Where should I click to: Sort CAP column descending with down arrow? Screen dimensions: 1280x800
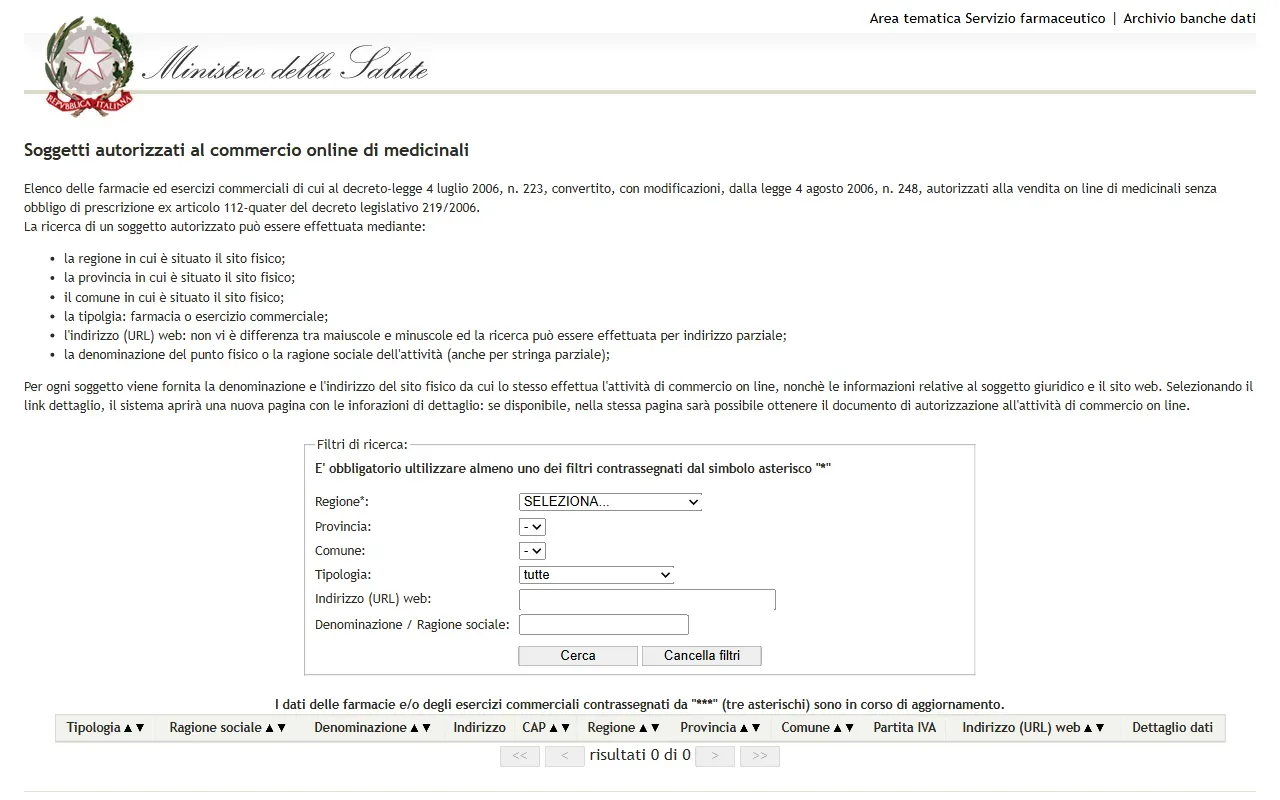[565, 728]
